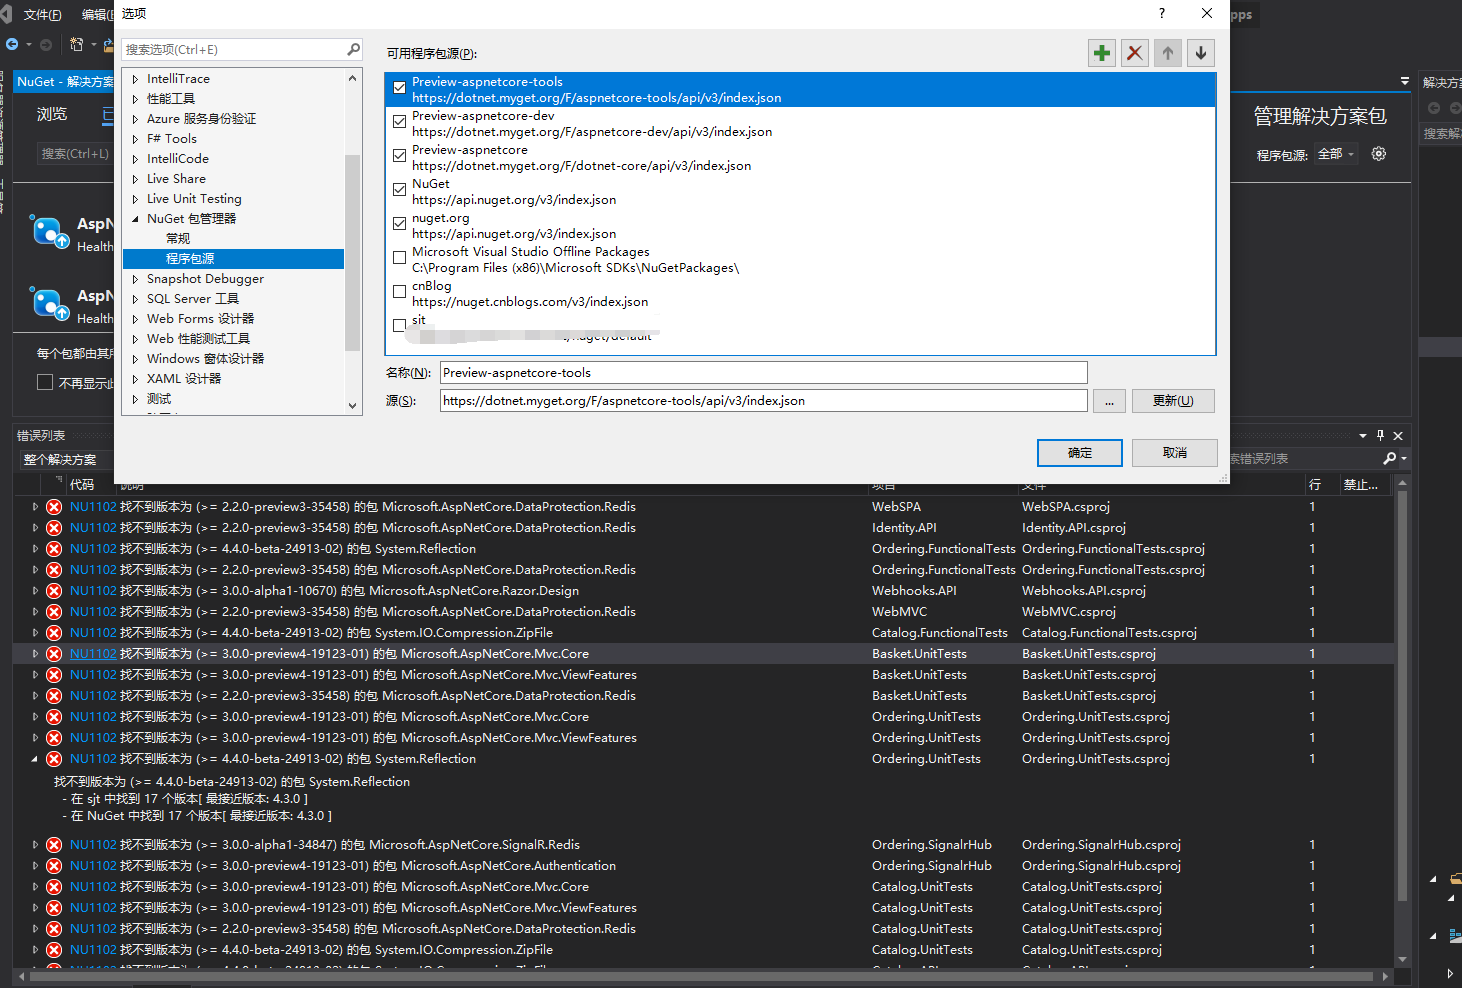This screenshot has width=1462, height=988.
Task: Switch to the 浏览 tab in NuGet manager
Action: point(52,114)
